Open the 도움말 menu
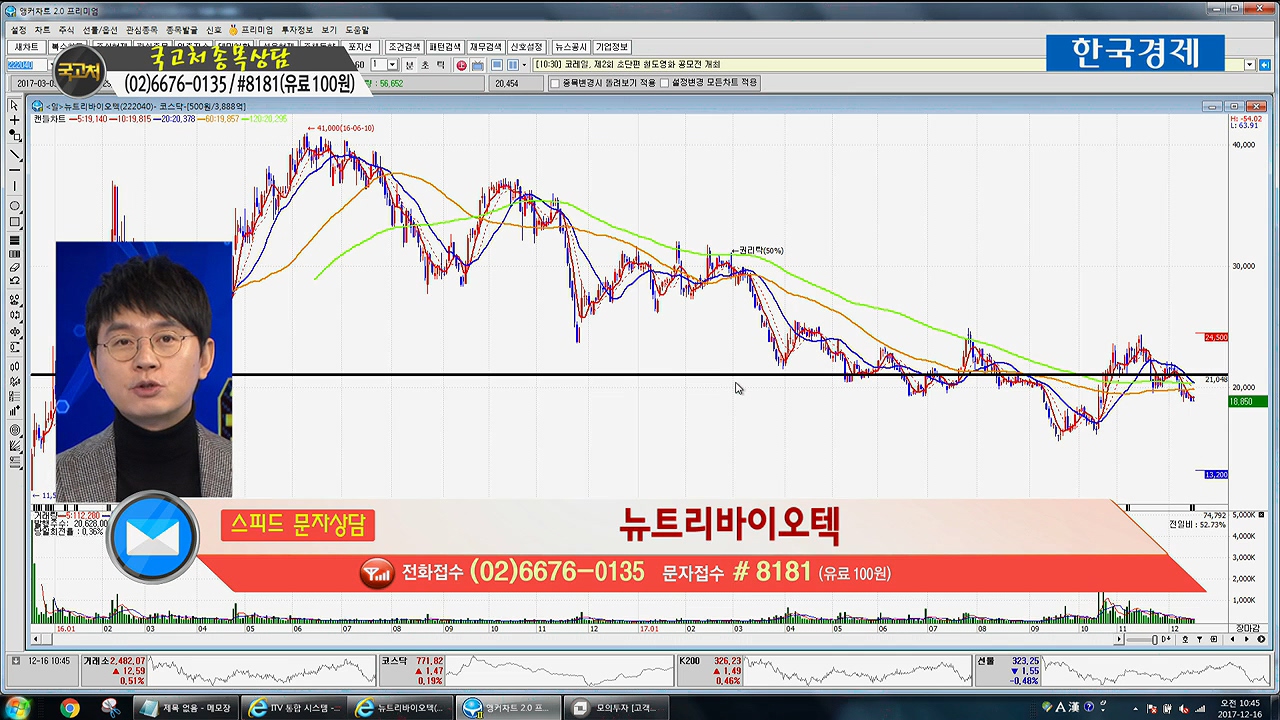The height and width of the screenshot is (720, 1280). (357, 30)
